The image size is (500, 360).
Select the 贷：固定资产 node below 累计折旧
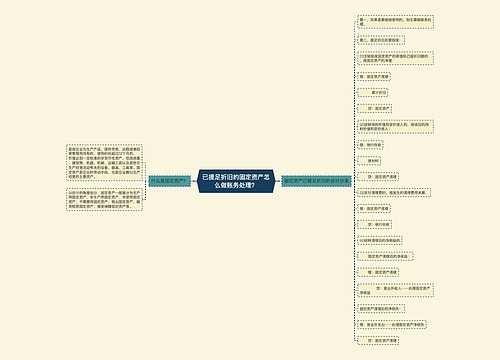pos(374,108)
